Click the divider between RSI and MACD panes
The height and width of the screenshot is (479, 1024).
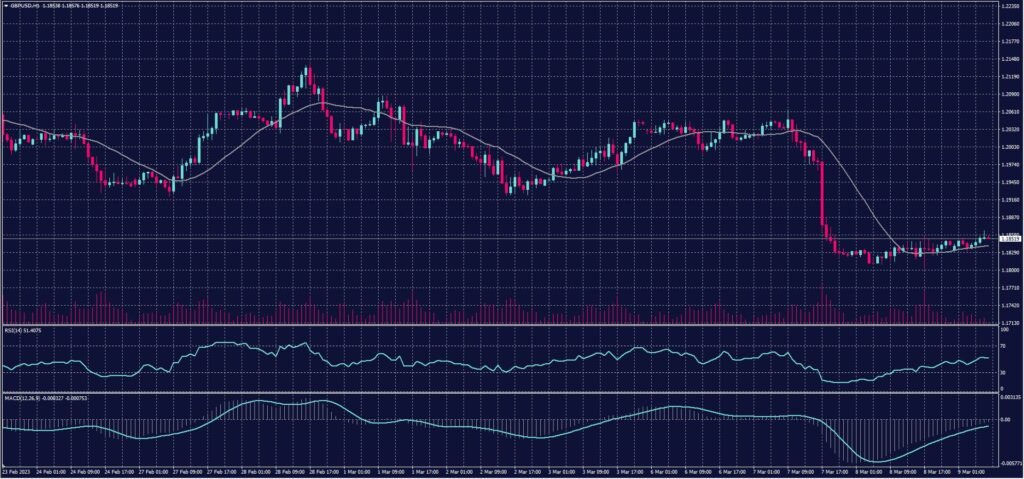tap(500, 390)
